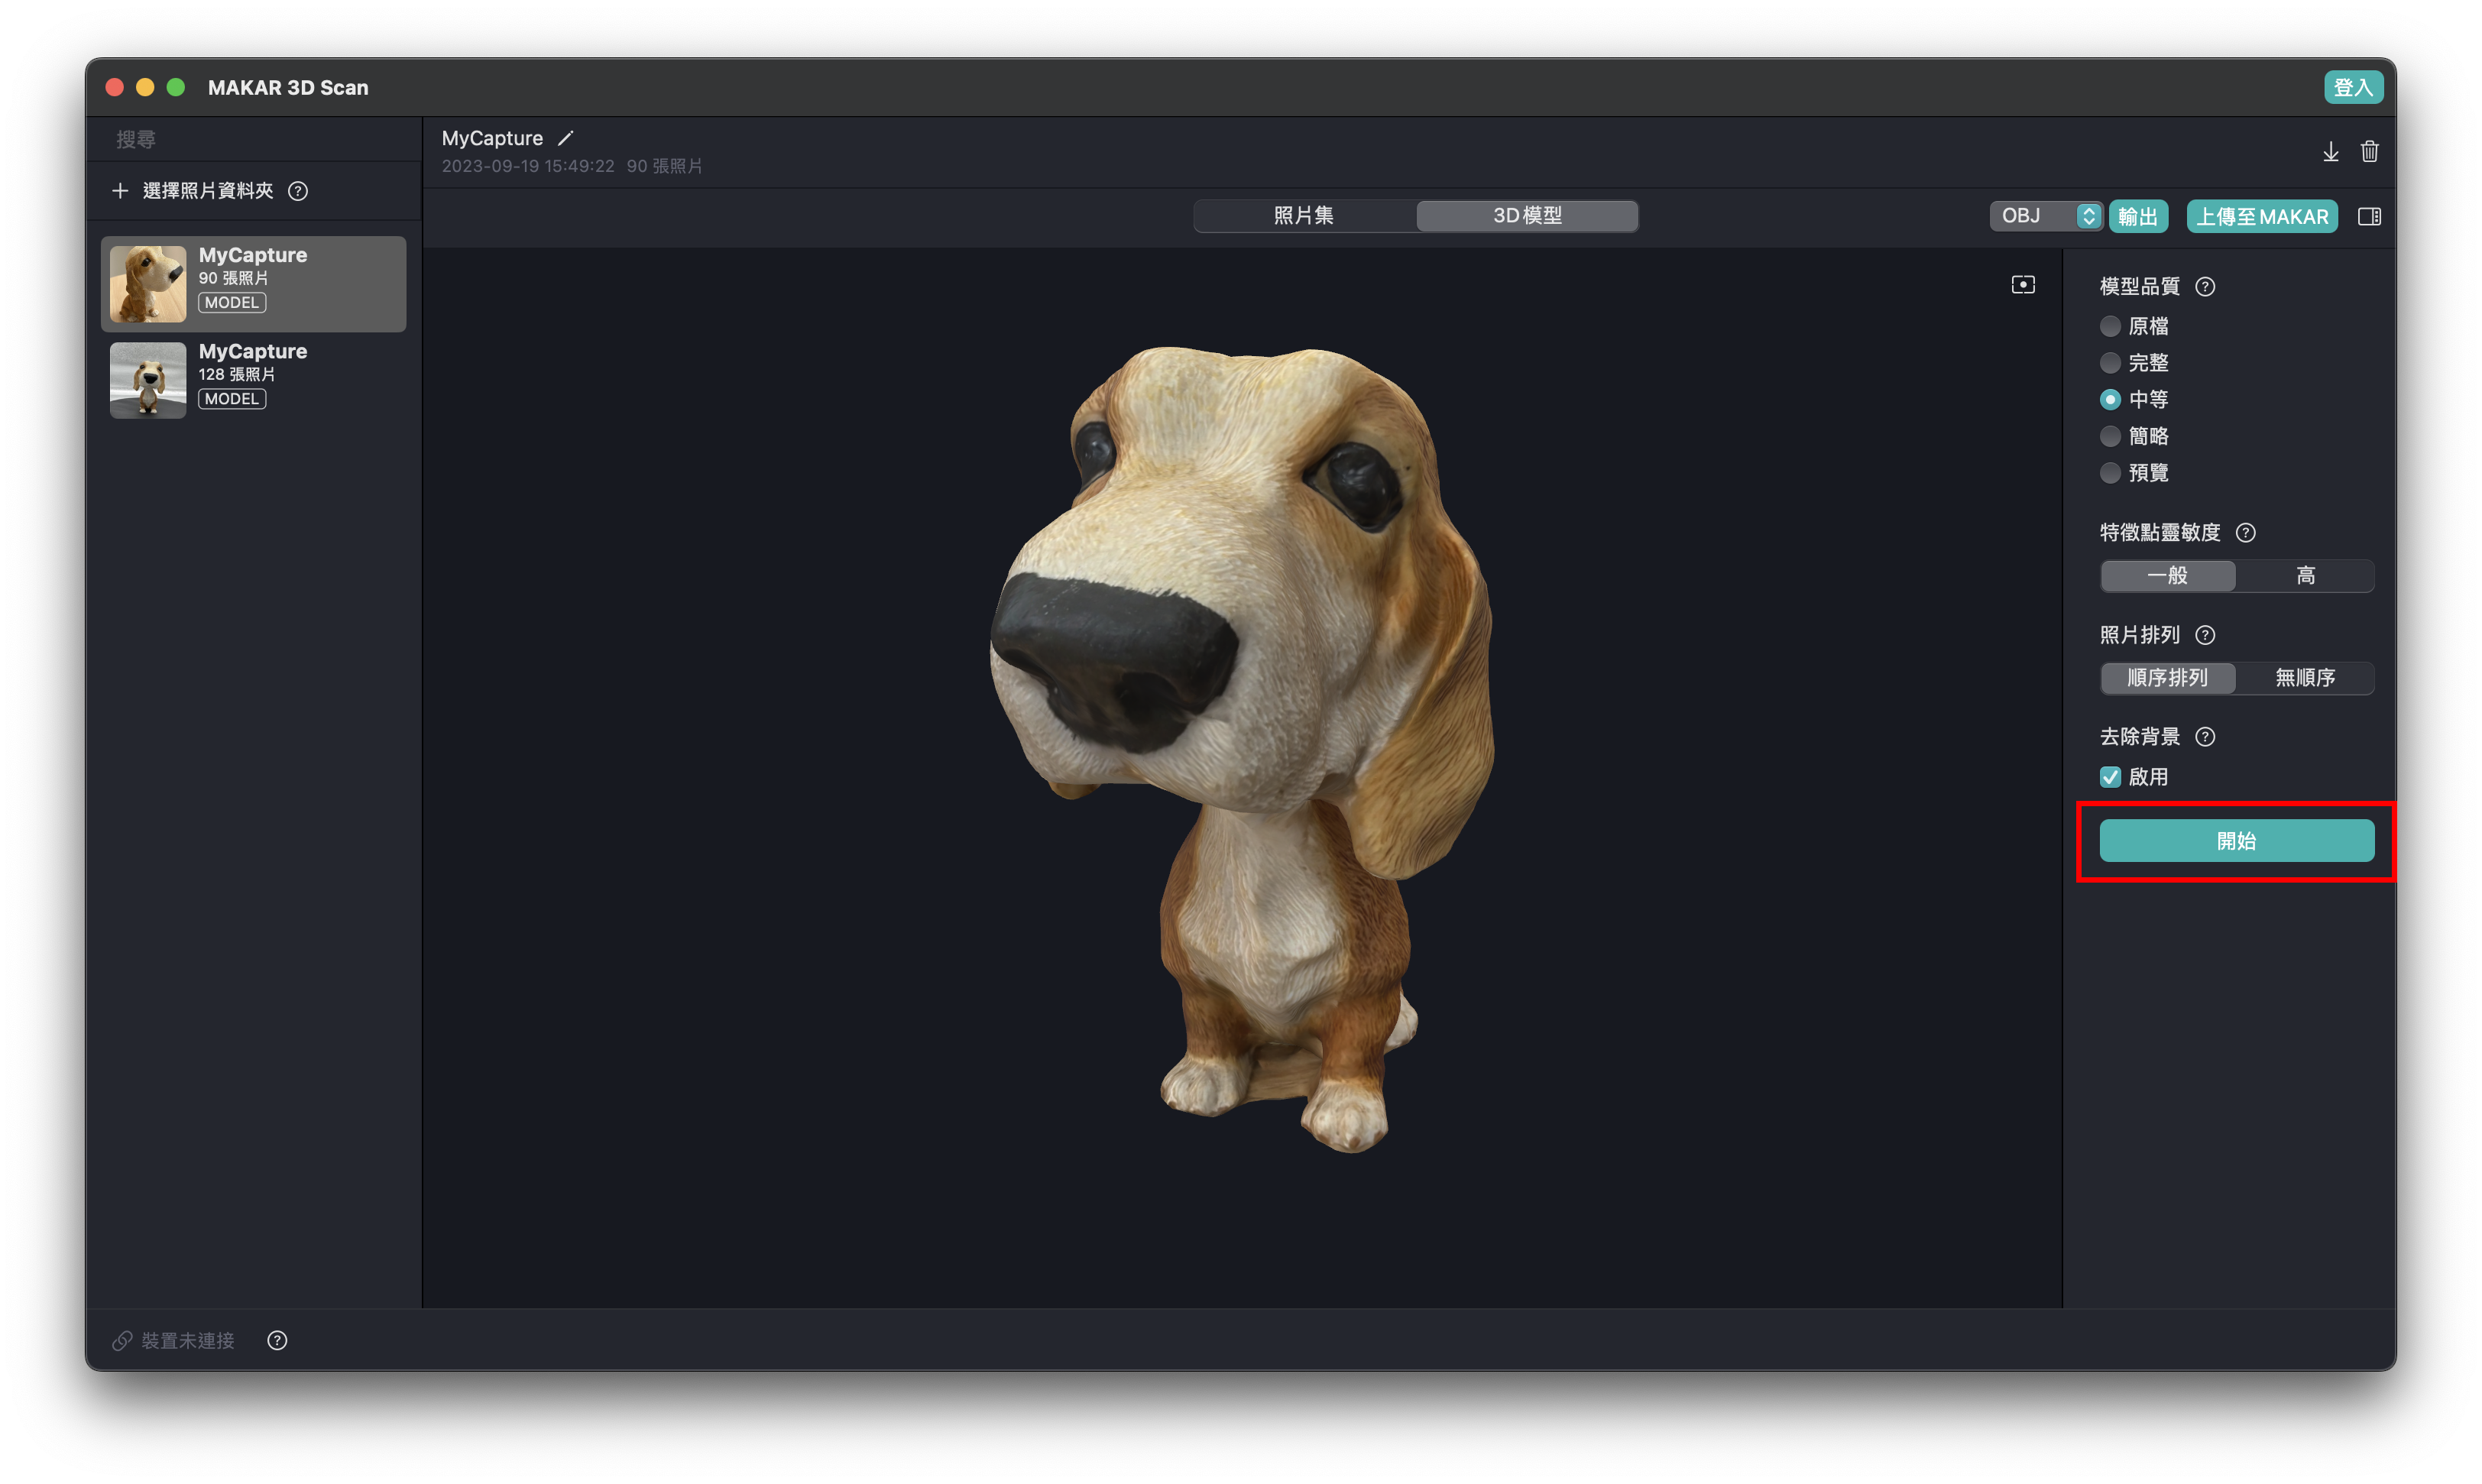Click help icon beside 選擇照片資料夾
The image size is (2482, 1484).
click(x=298, y=191)
